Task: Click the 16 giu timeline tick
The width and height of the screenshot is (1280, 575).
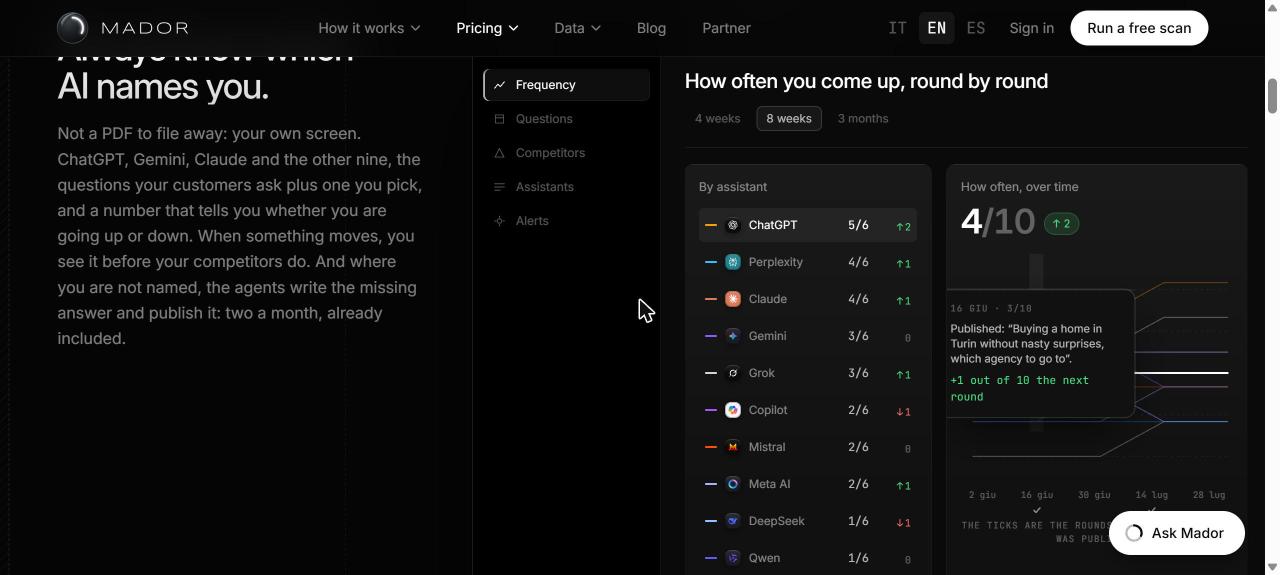Action: click(x=1037, y=510)
